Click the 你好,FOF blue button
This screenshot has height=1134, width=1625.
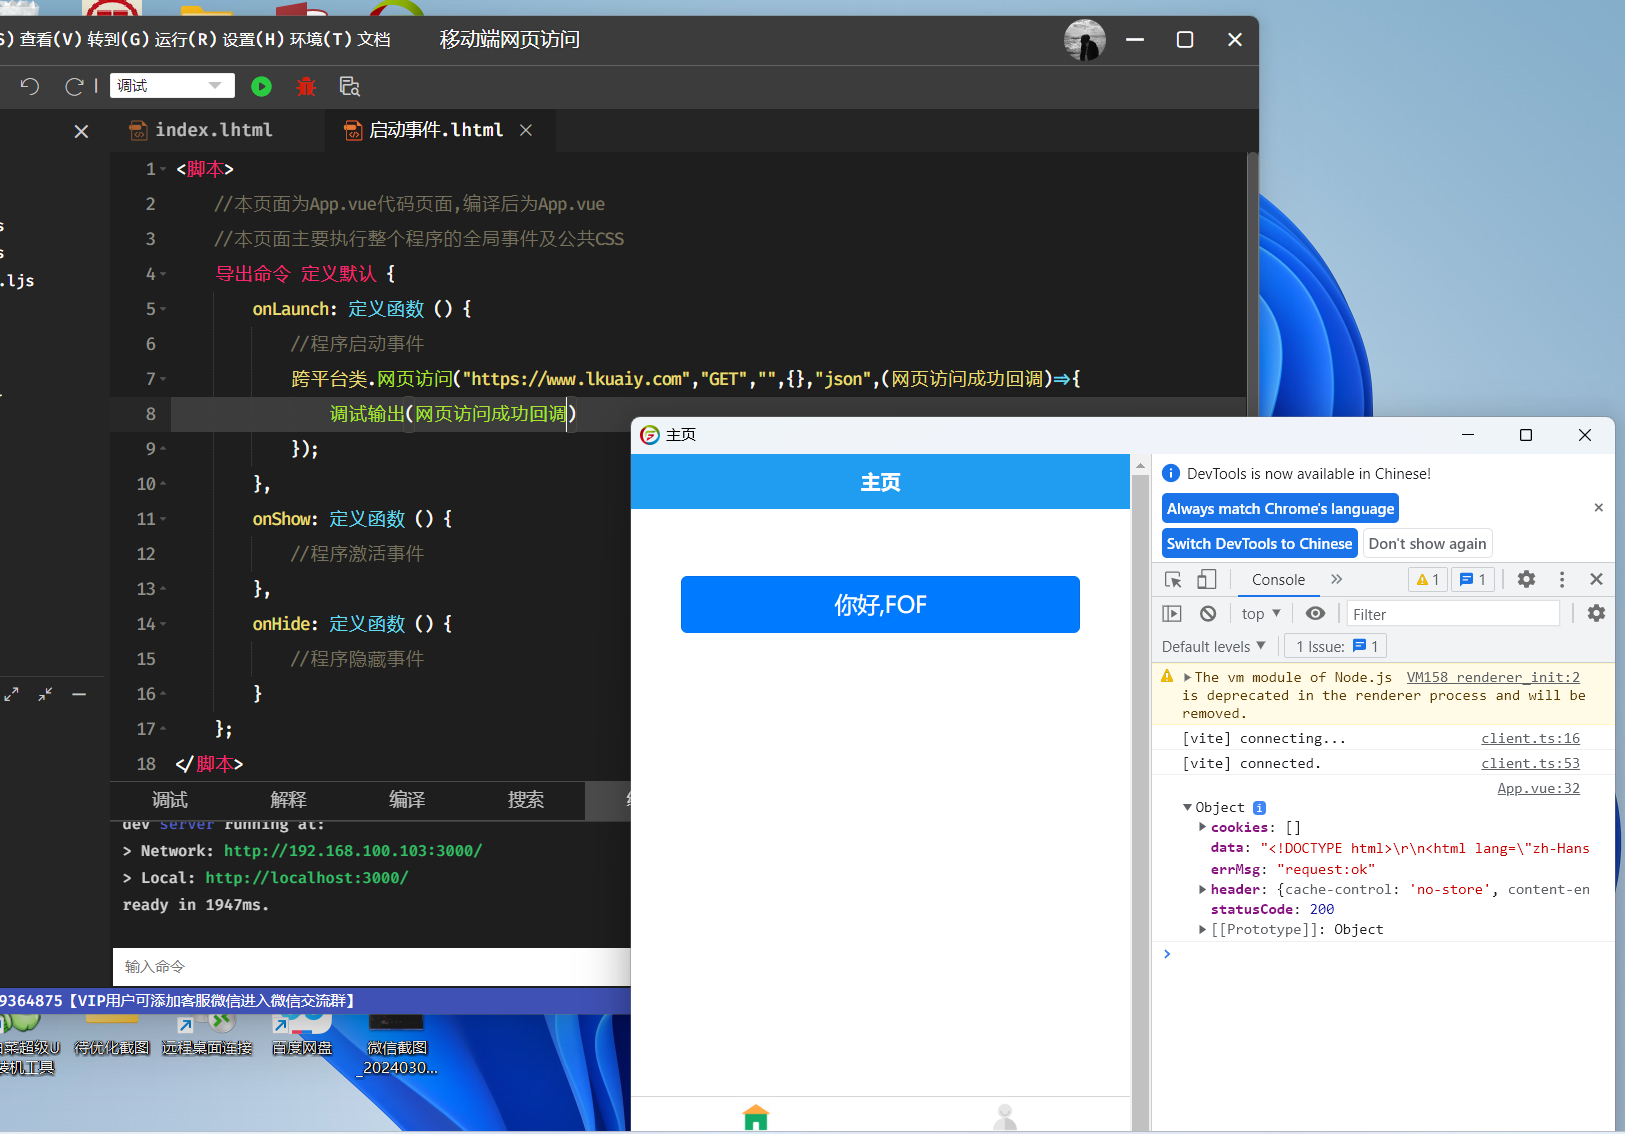click(880, 604)
